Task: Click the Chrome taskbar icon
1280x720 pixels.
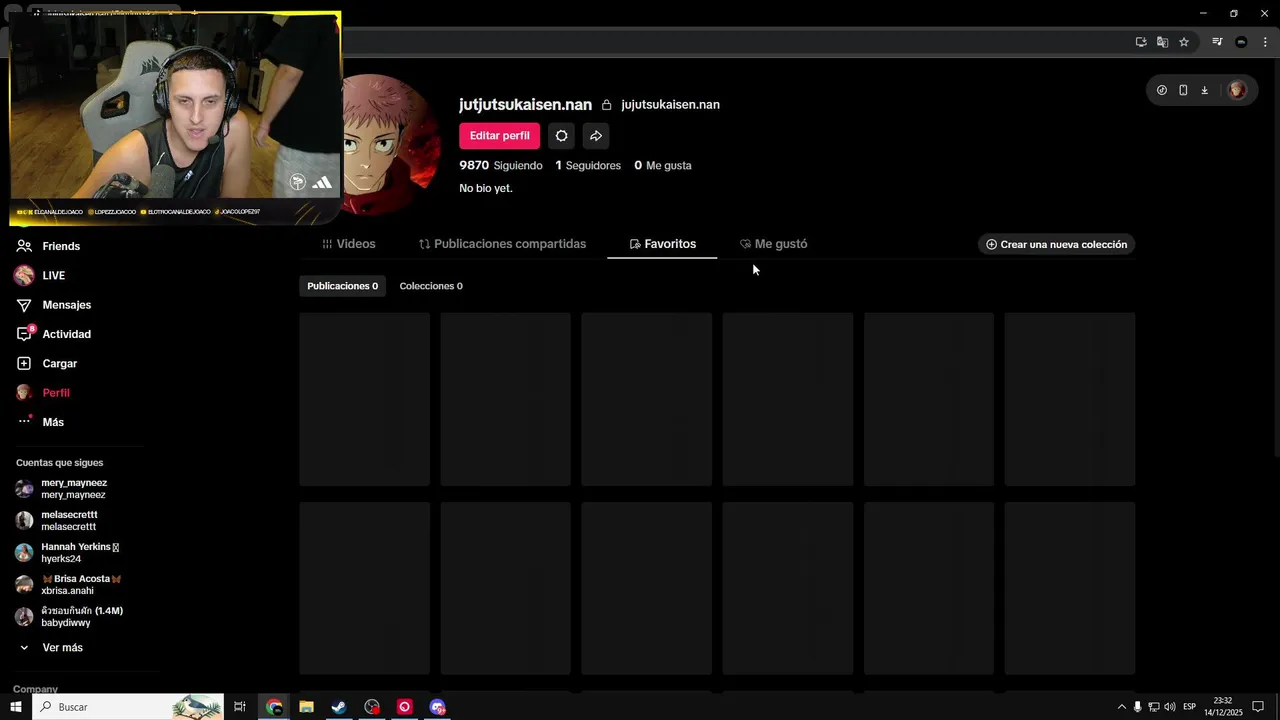Action: tap(274, 707)
